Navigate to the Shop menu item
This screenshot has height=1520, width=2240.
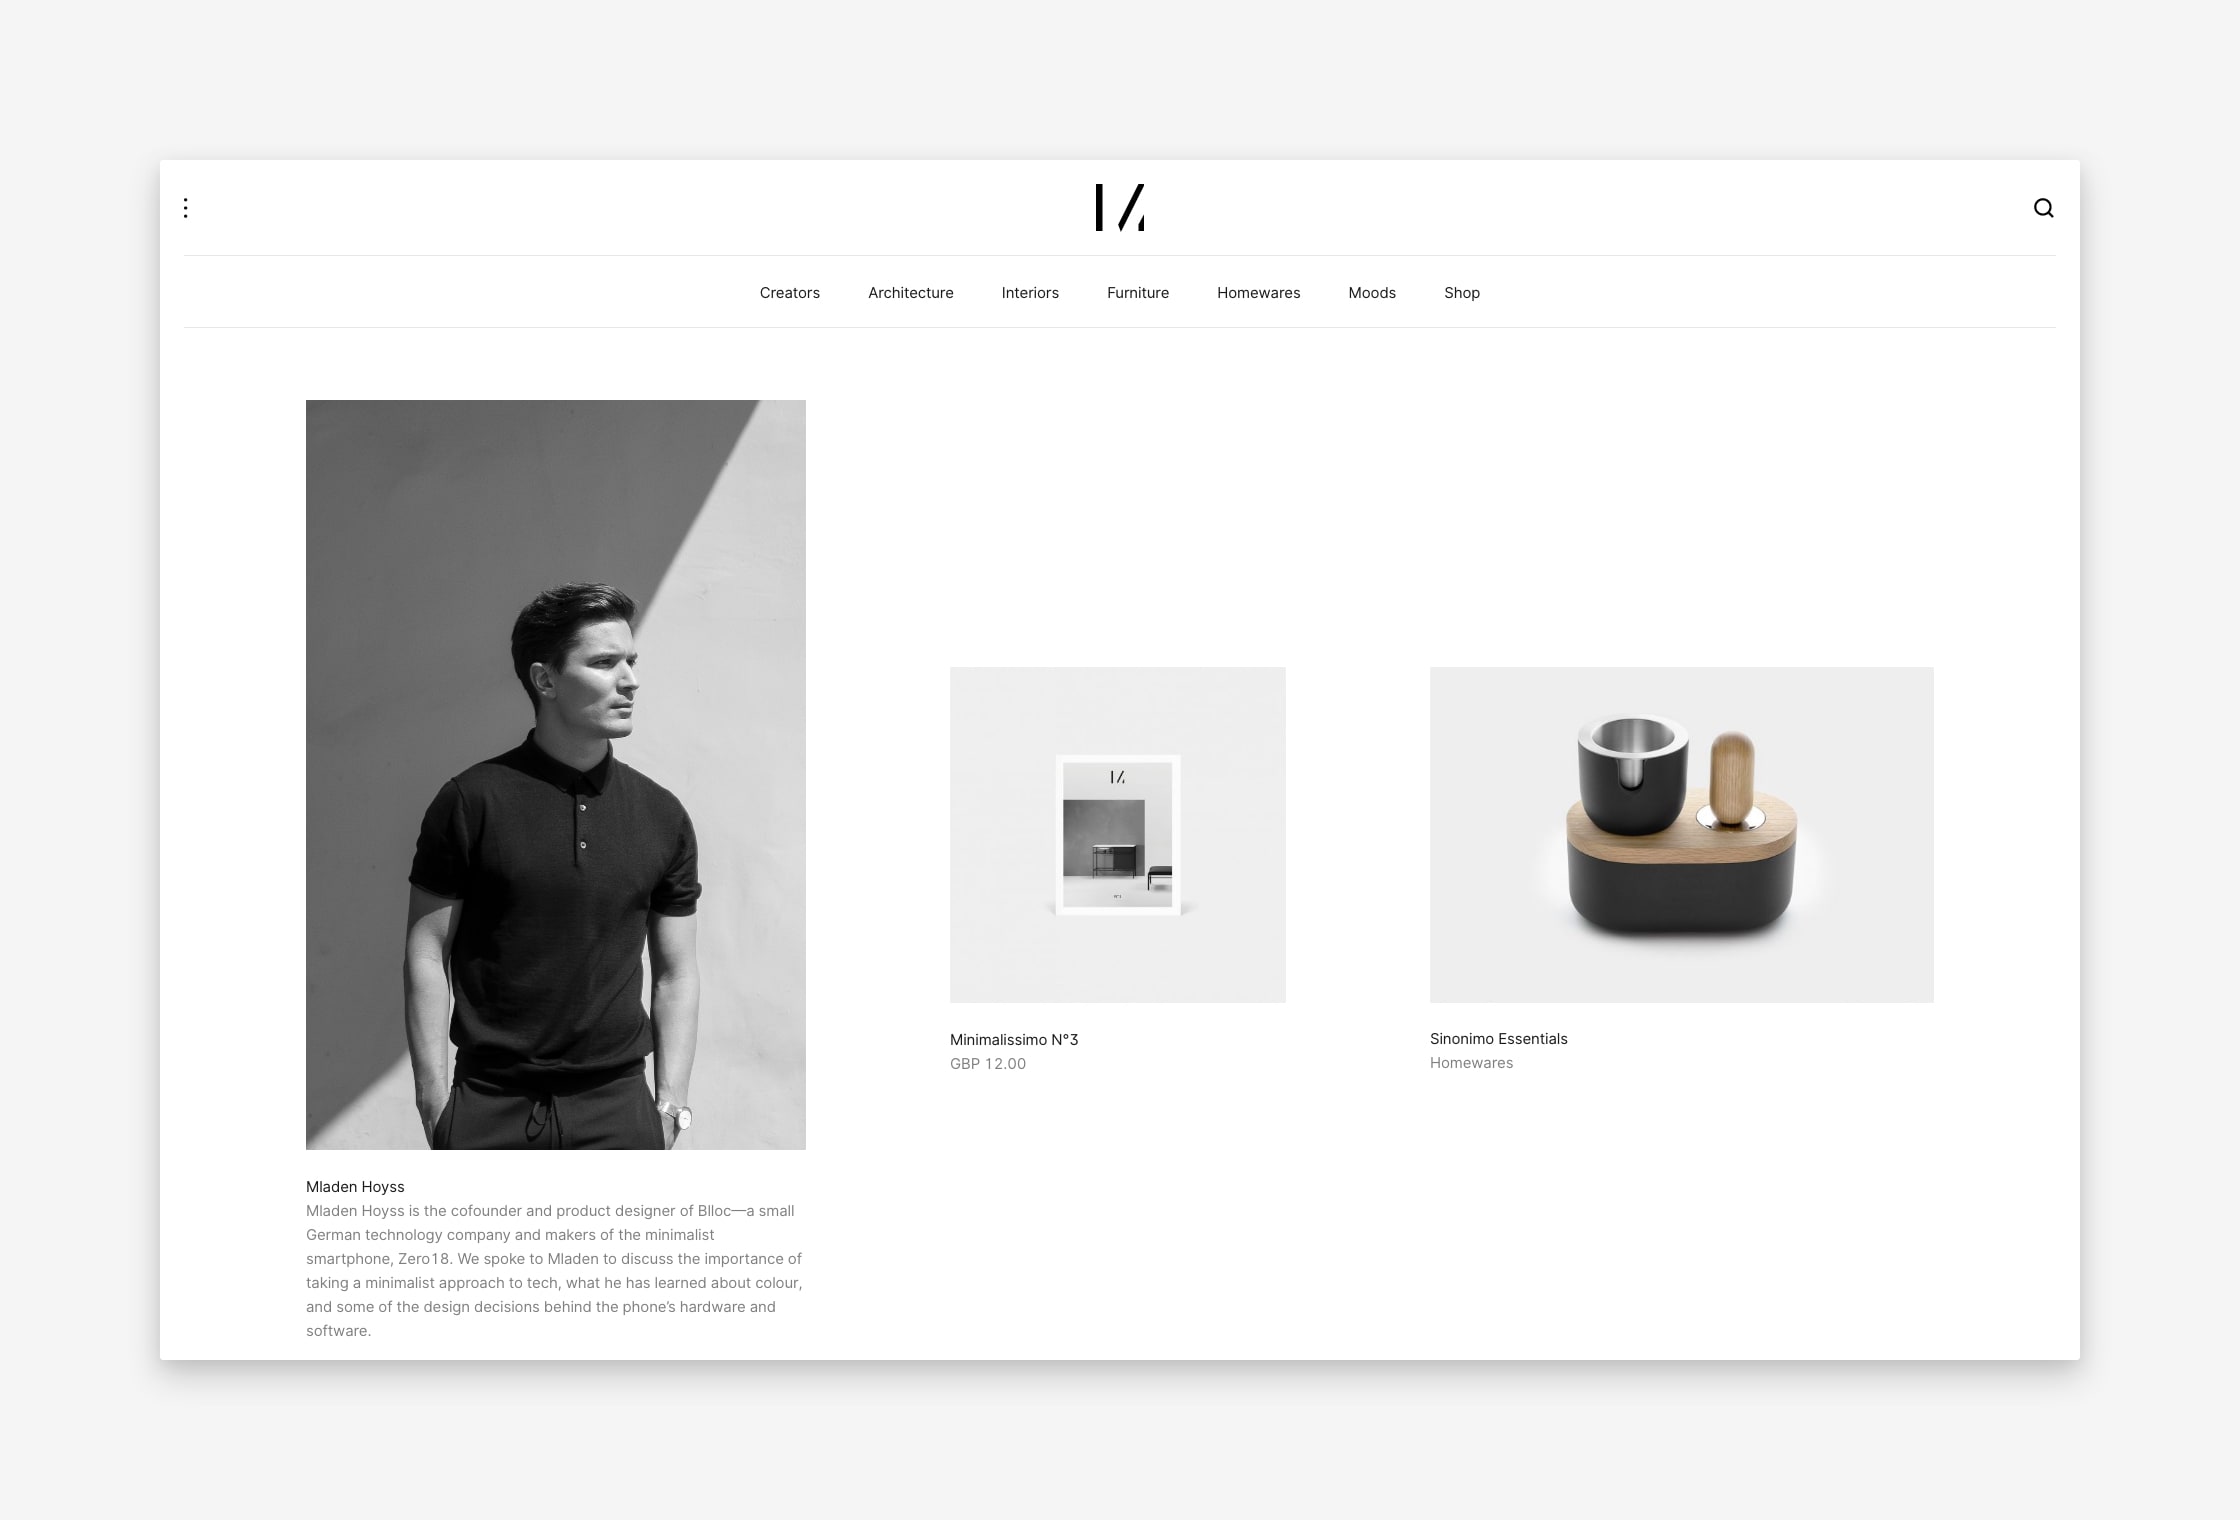pos(1462,292)
